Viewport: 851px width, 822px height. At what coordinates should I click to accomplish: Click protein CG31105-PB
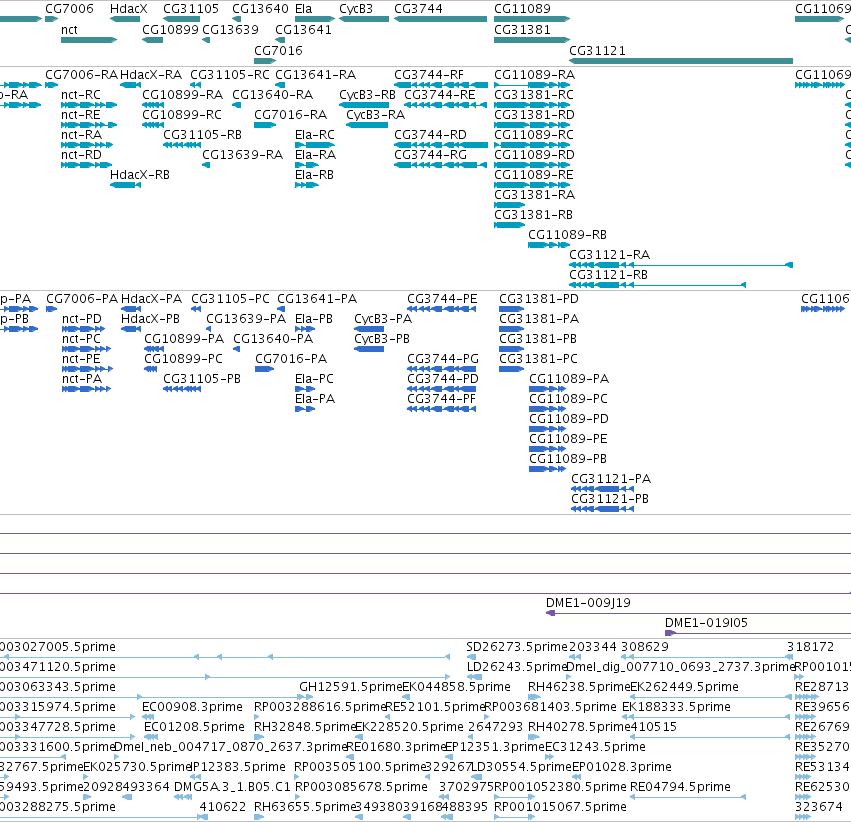182,389
